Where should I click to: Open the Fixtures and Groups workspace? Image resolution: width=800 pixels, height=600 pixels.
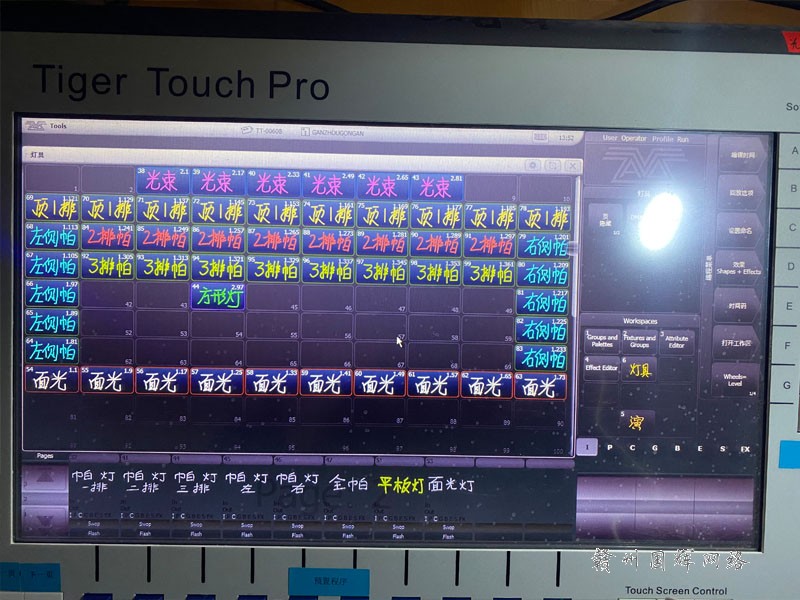(639, 341)
